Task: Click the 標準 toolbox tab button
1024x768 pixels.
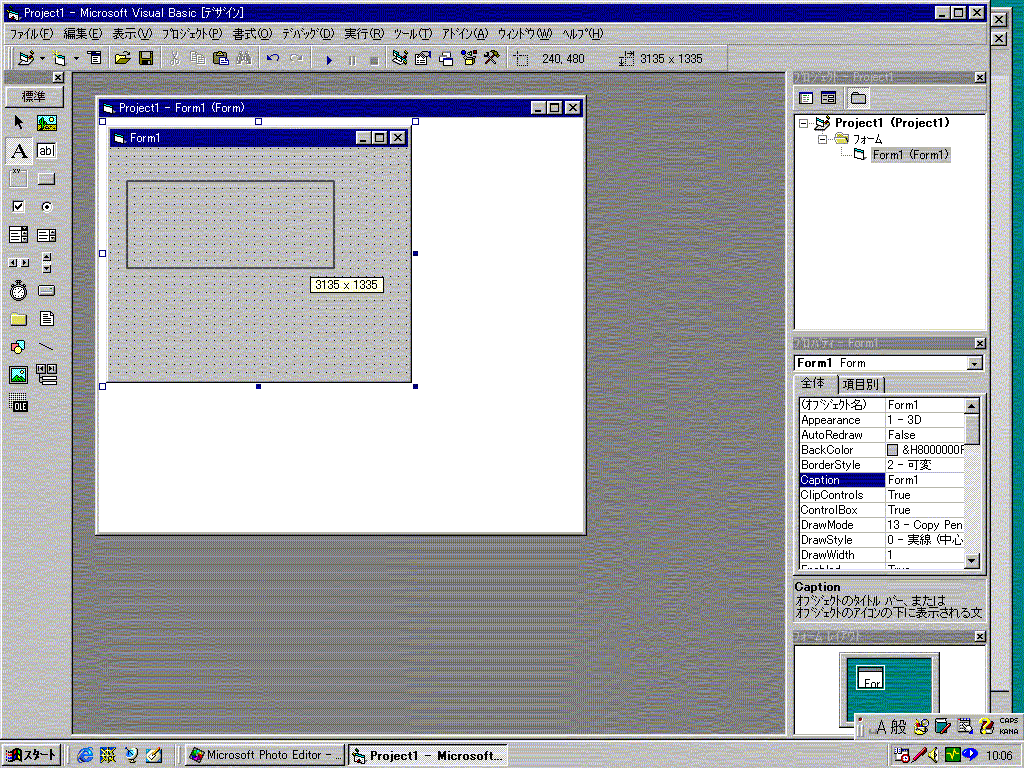Action: tap(34, 97)
